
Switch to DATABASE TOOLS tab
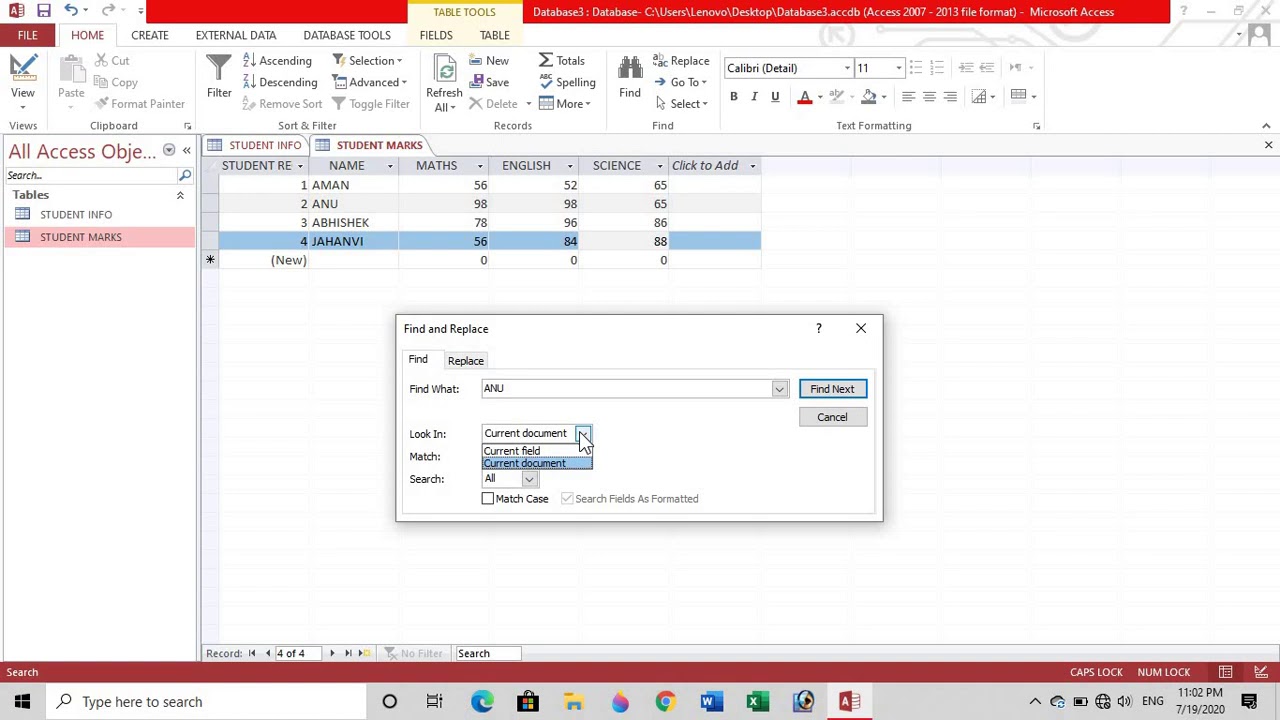pos(347,35)
